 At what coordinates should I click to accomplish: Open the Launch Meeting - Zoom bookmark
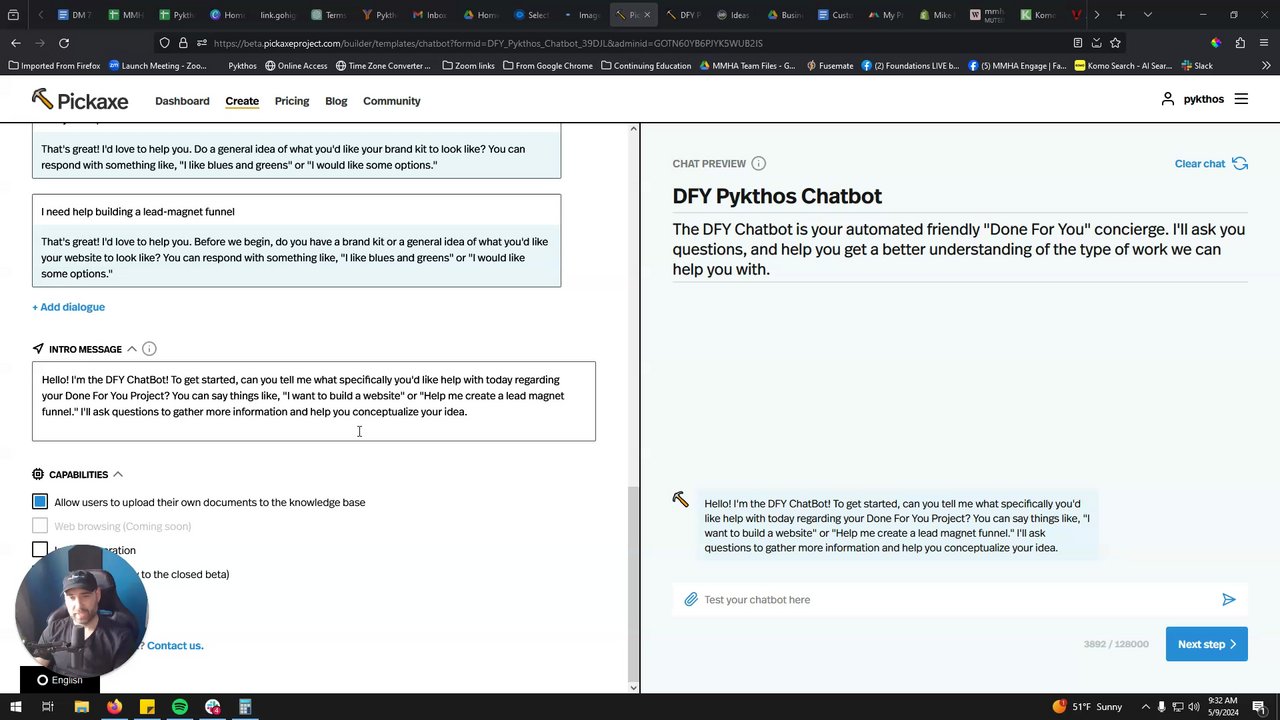point(158,66)
